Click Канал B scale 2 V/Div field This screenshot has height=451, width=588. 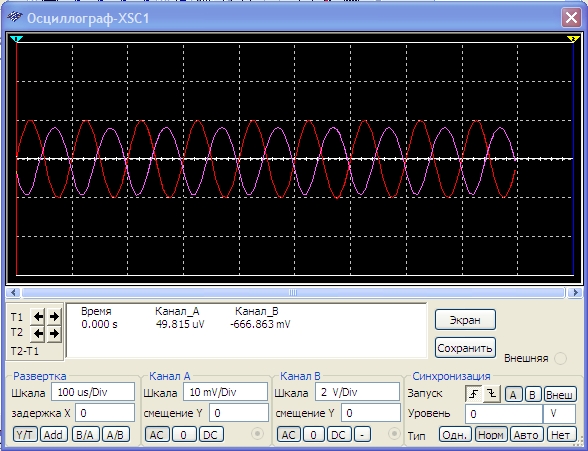tap(357, 392)
